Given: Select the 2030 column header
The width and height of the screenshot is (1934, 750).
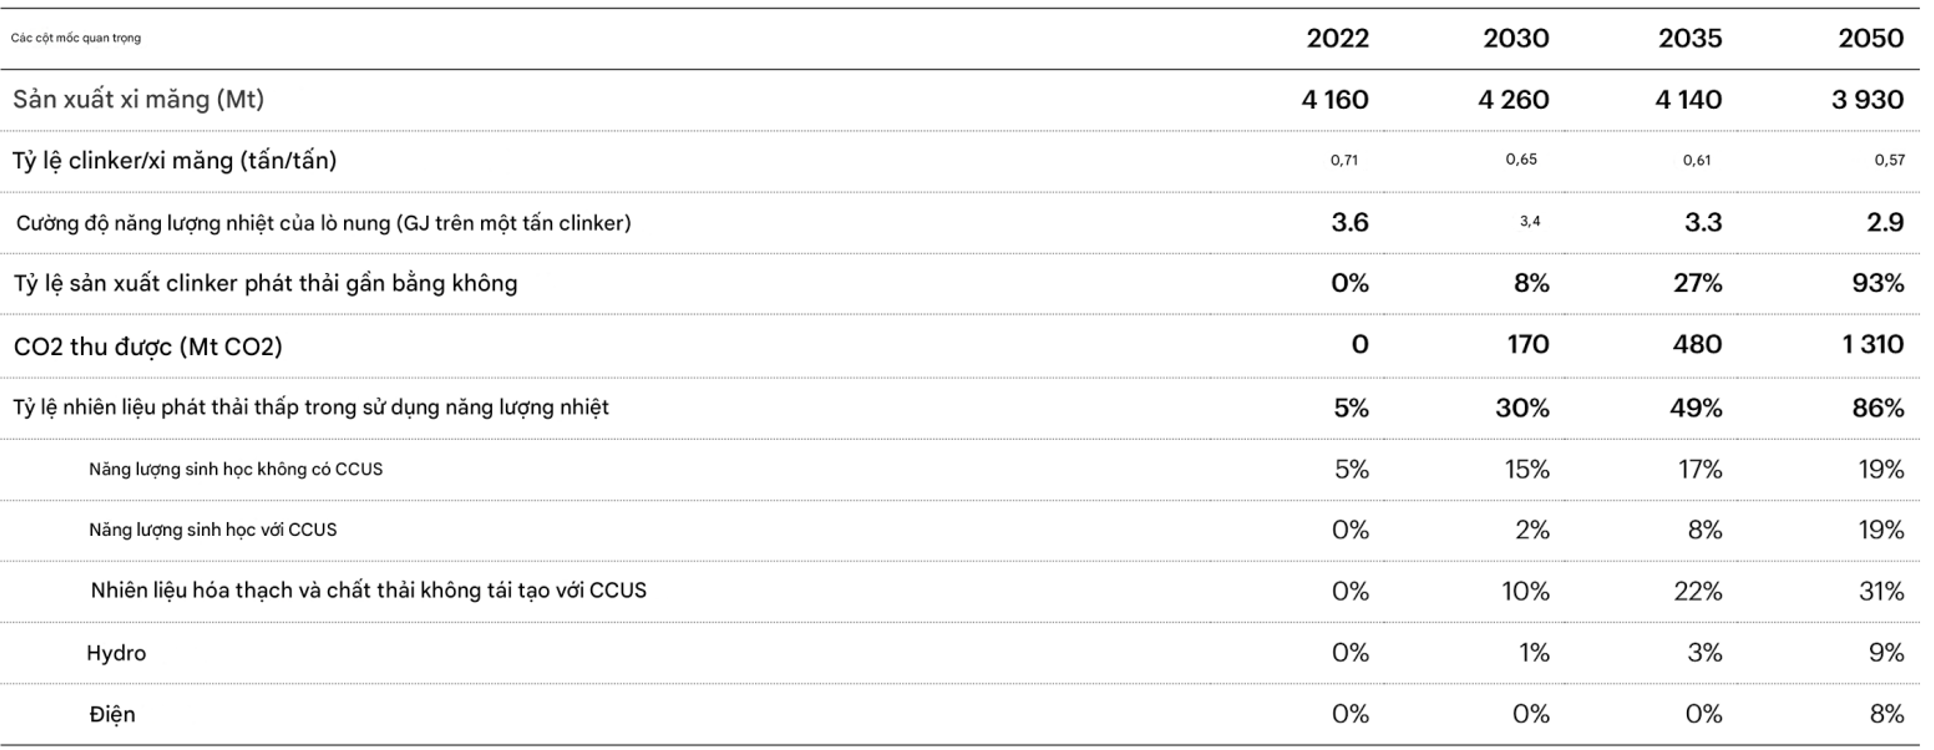Looking at the screenshot, I should pos(1516,38).
